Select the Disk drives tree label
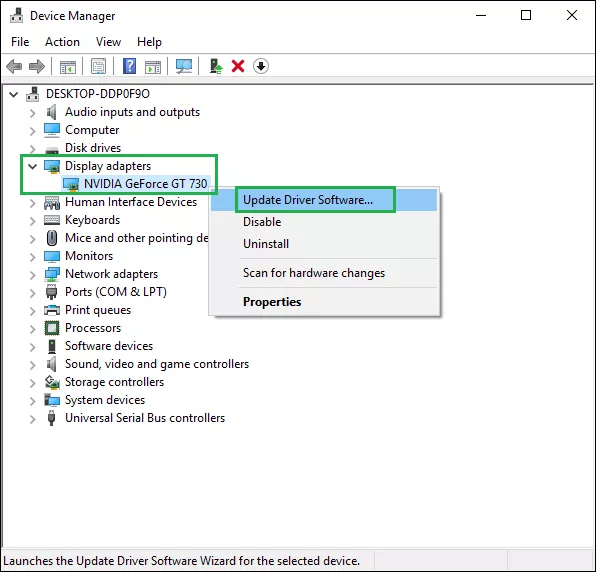Screen dimensions: 596x572 pyautogui.click(x=93, y=148)
